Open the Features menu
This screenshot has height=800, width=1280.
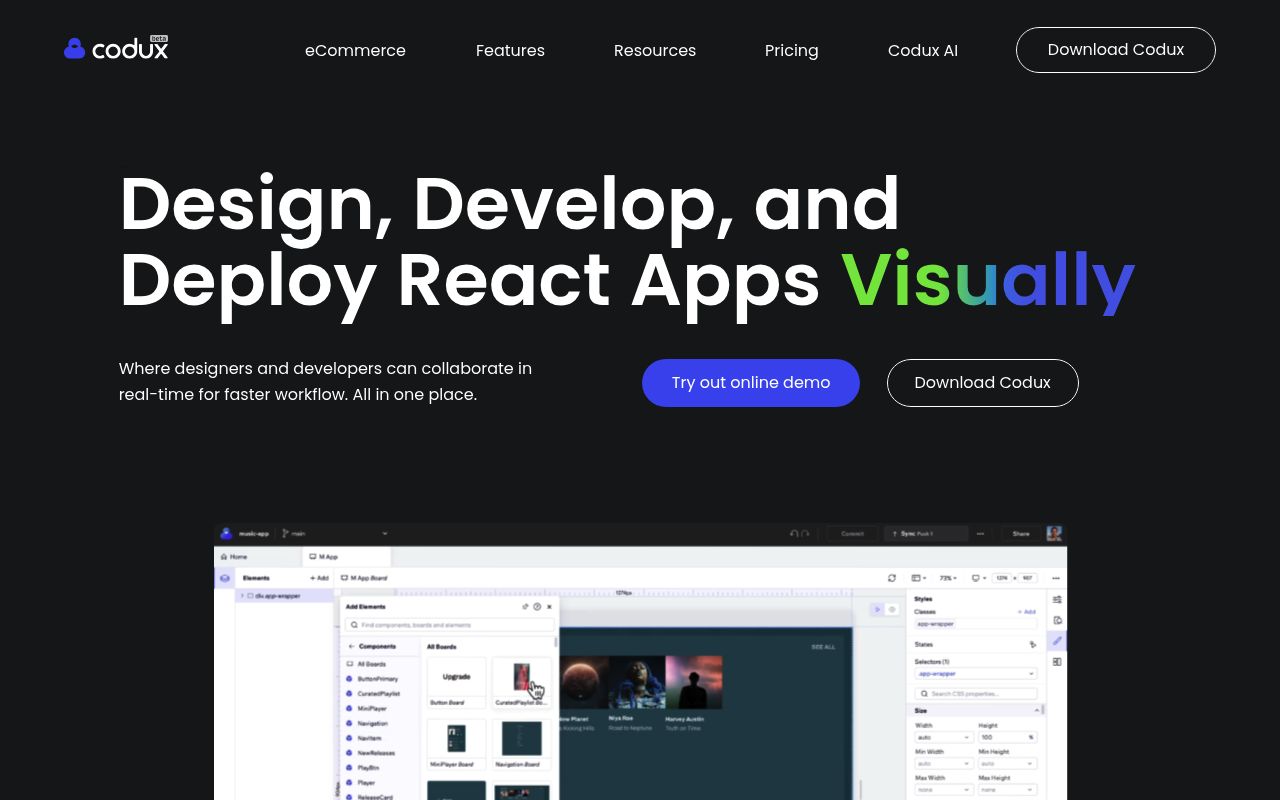click(510, 50)
